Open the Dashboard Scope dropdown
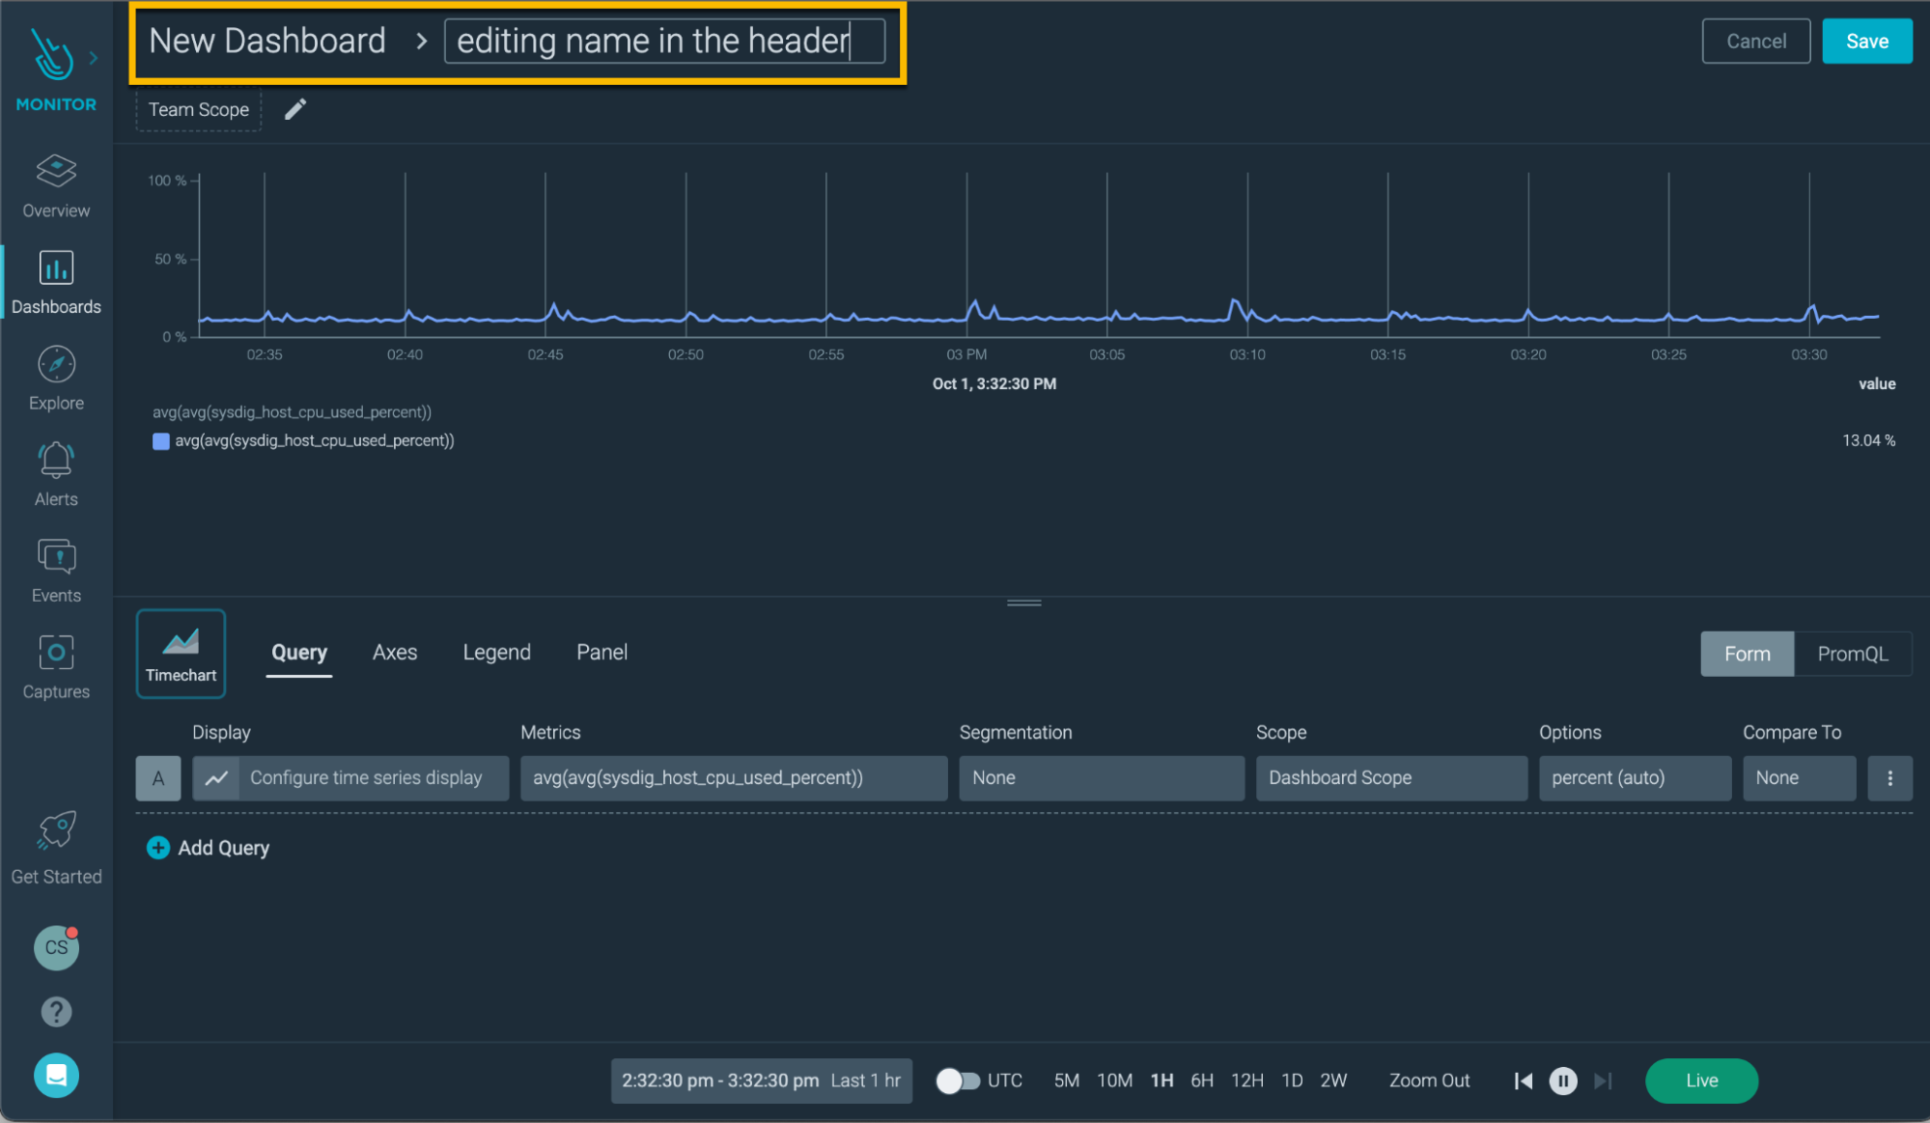Viewport: 1930px width, 1123px height. point(1390,778)
